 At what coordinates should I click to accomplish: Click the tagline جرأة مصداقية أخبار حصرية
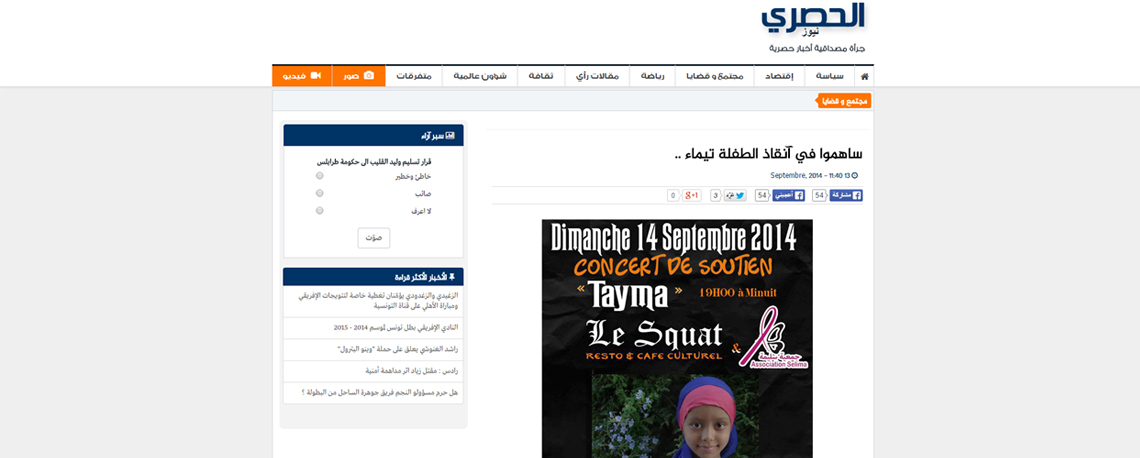pos(817,48)
